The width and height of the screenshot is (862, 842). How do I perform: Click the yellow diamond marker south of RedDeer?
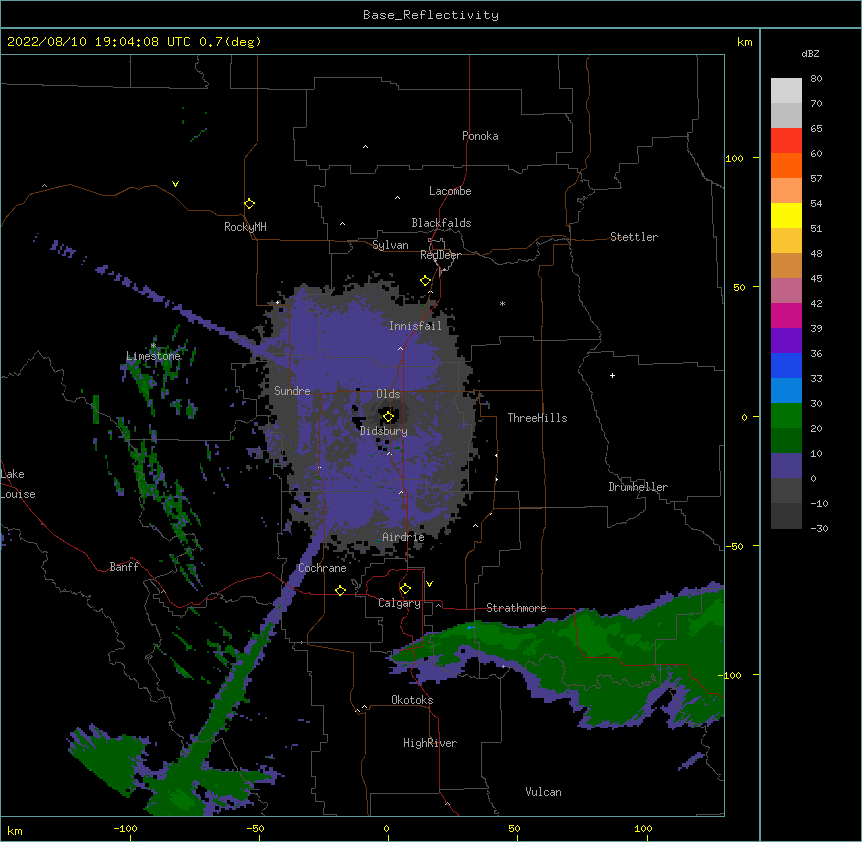(425, 280)
